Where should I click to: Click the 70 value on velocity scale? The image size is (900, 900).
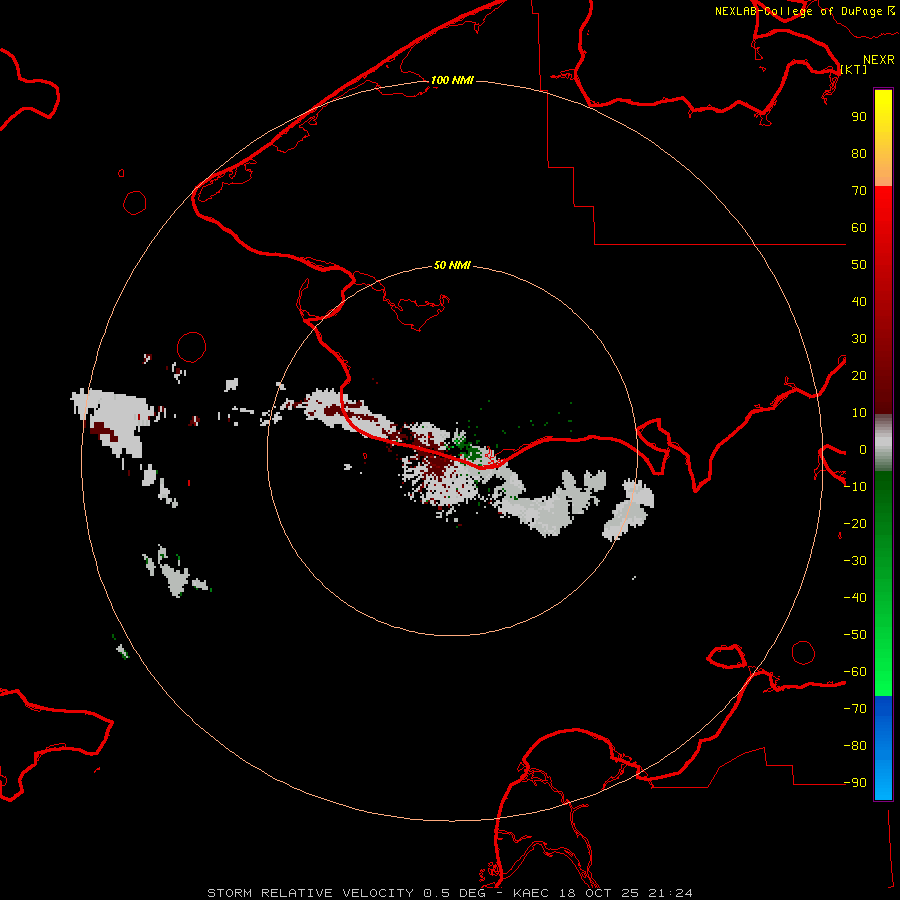coord(859,191)
